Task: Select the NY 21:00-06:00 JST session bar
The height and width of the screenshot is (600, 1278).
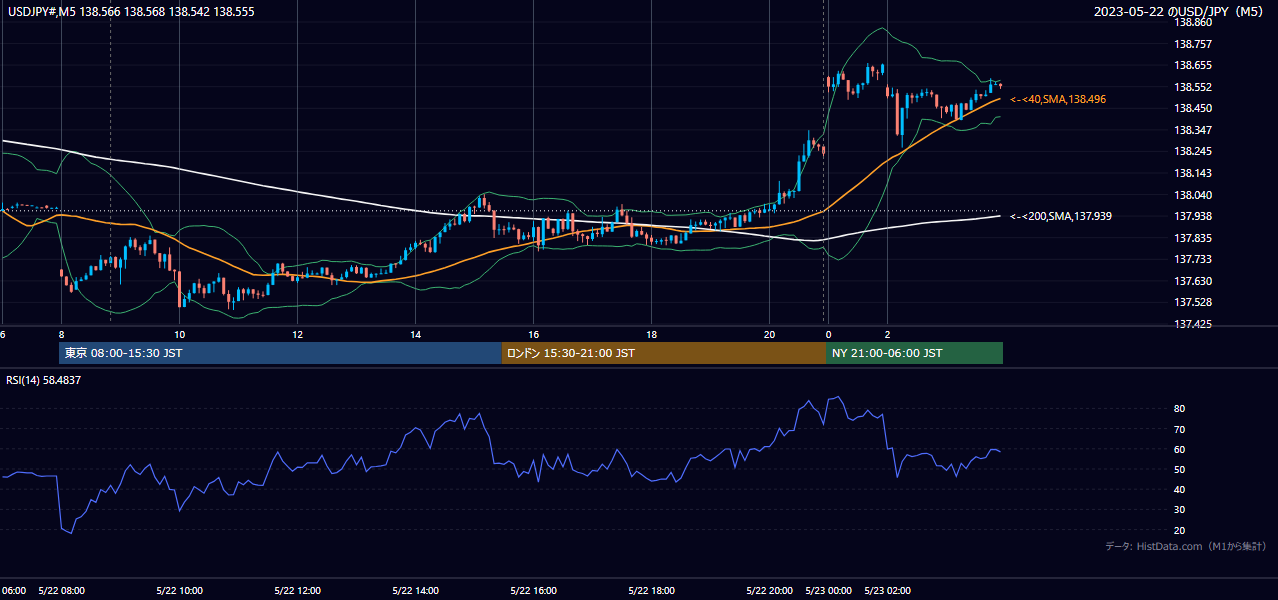Action: (x=914, y=353)
